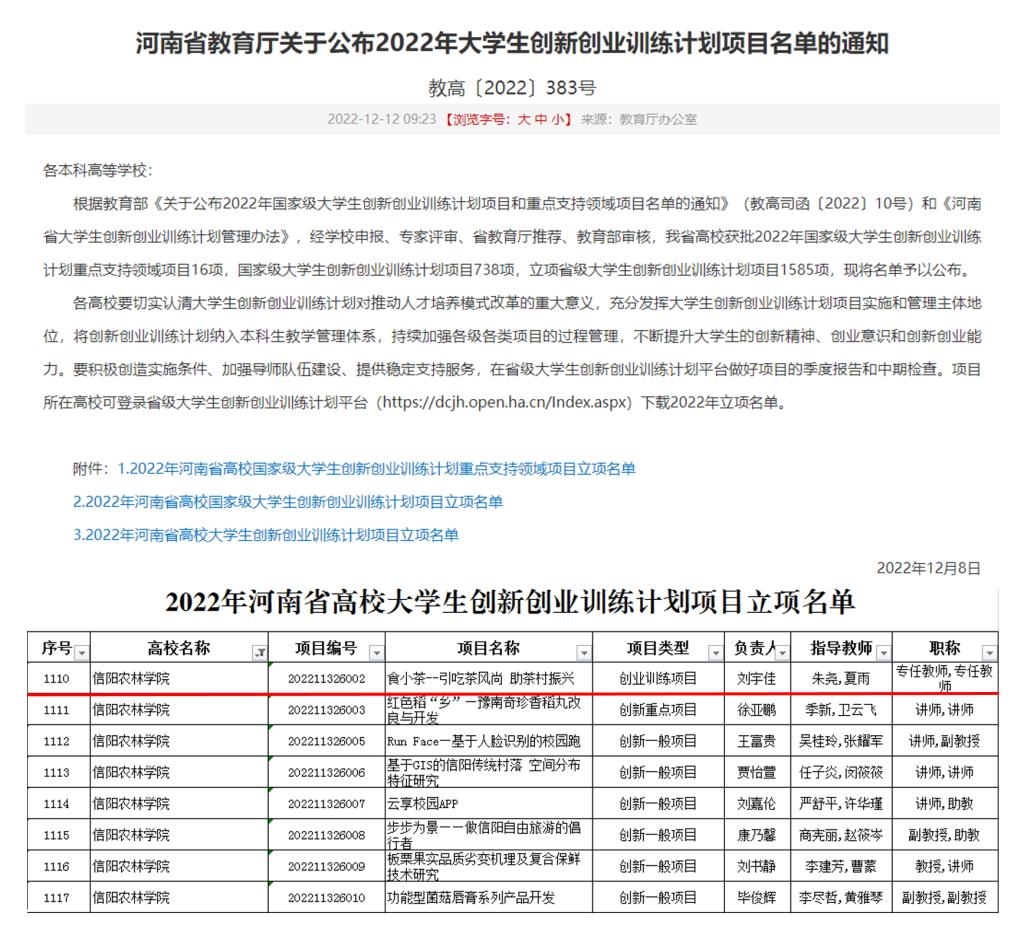The height and width of the screenshot is (926, 1024).
Task: Click the 项目类型 column filter arrow
Action: pyautogui.click(x=714, y=652)
